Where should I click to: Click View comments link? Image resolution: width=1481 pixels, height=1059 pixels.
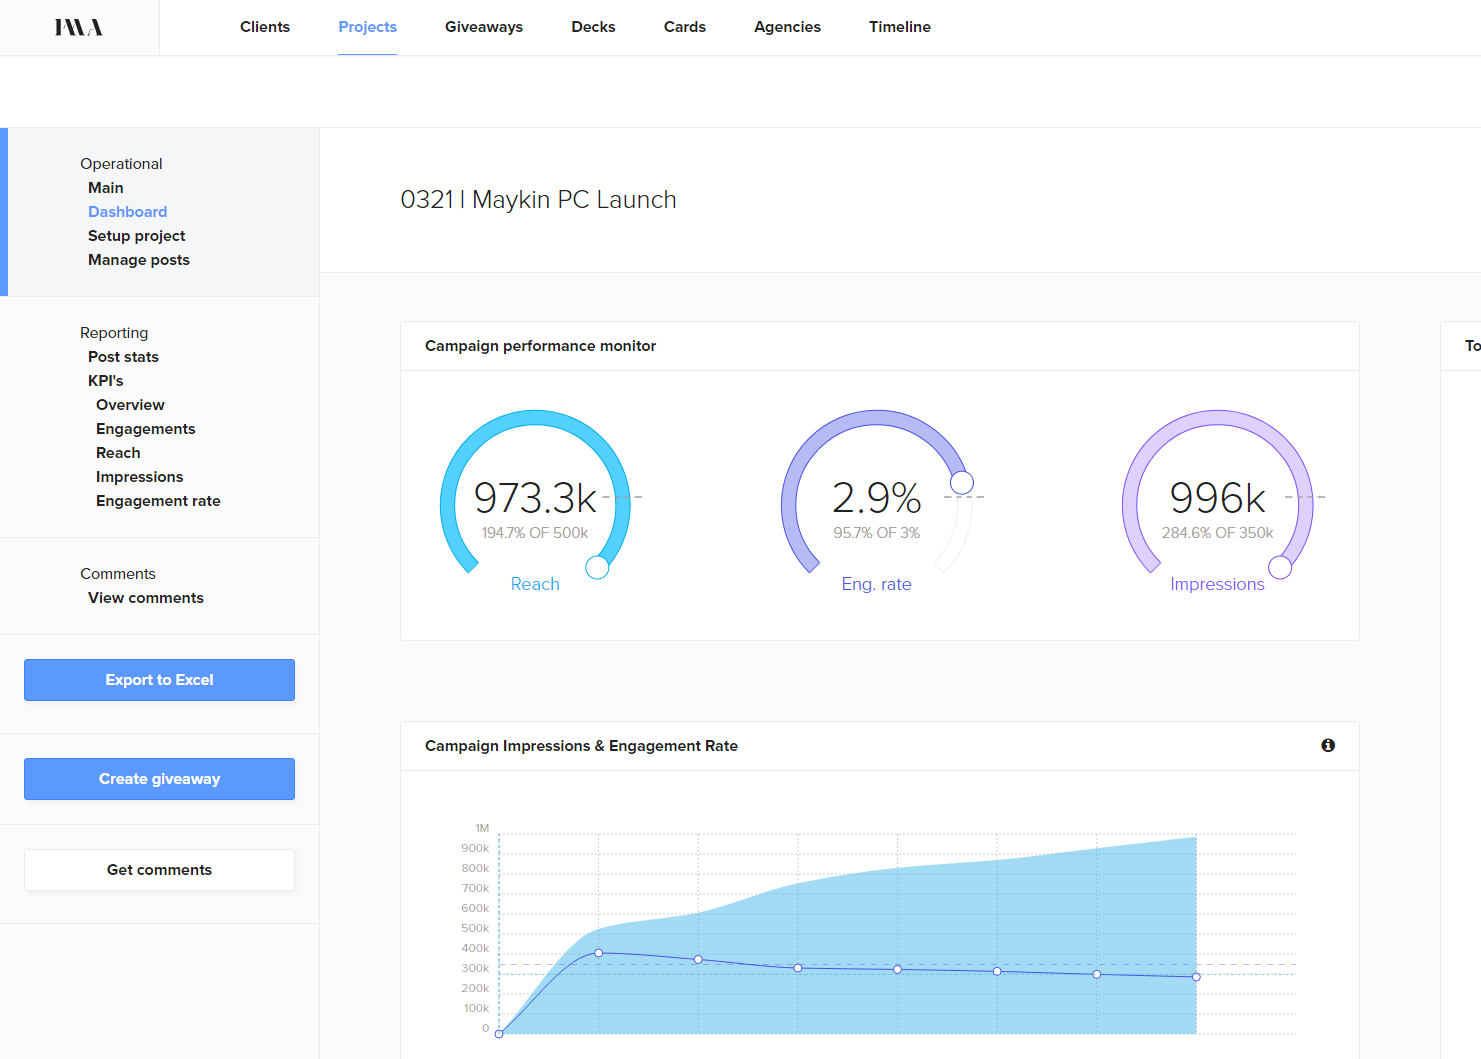coord(146,598)
